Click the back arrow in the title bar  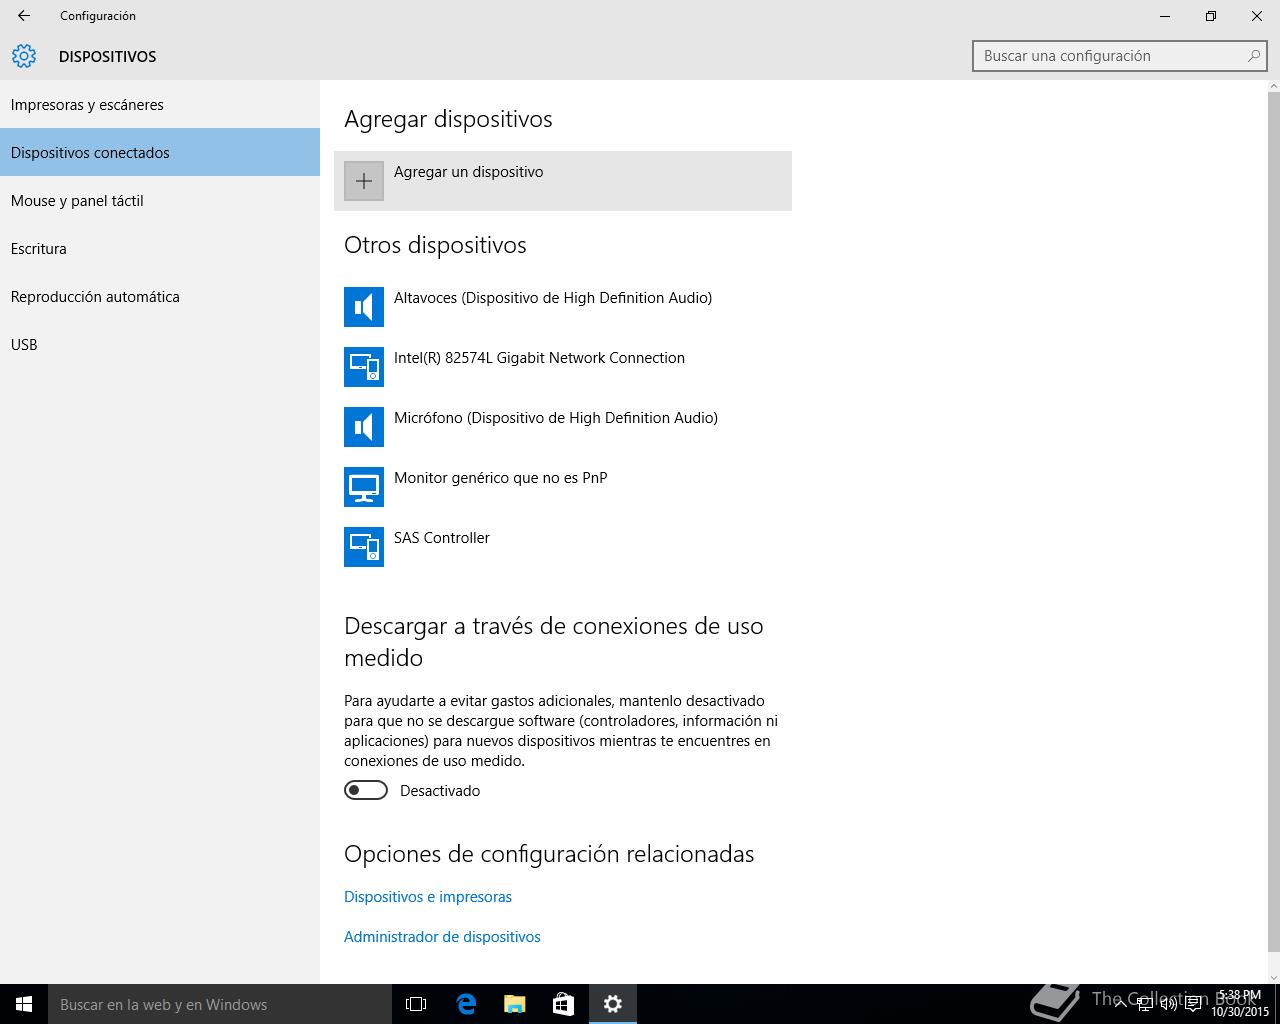point(24,16)
